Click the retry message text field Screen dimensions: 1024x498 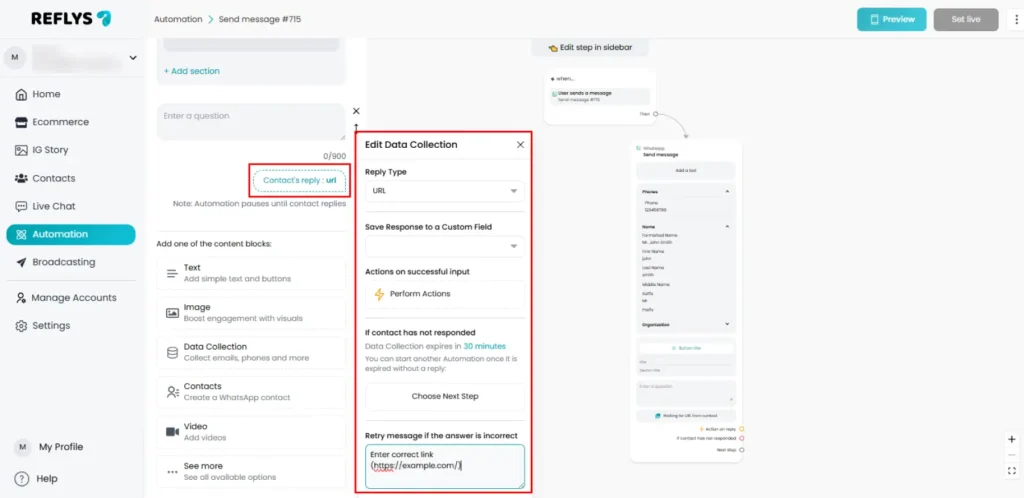point(444,466)
